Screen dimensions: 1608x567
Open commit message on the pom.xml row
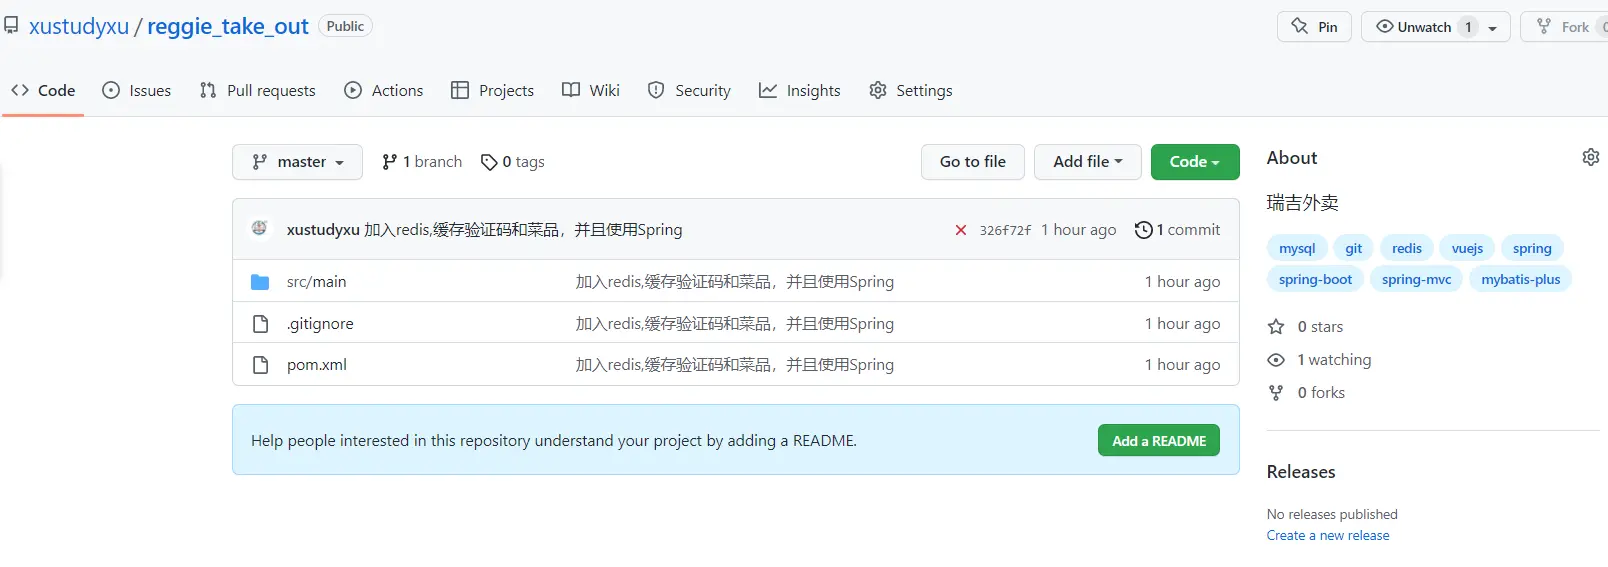[735, 365]
